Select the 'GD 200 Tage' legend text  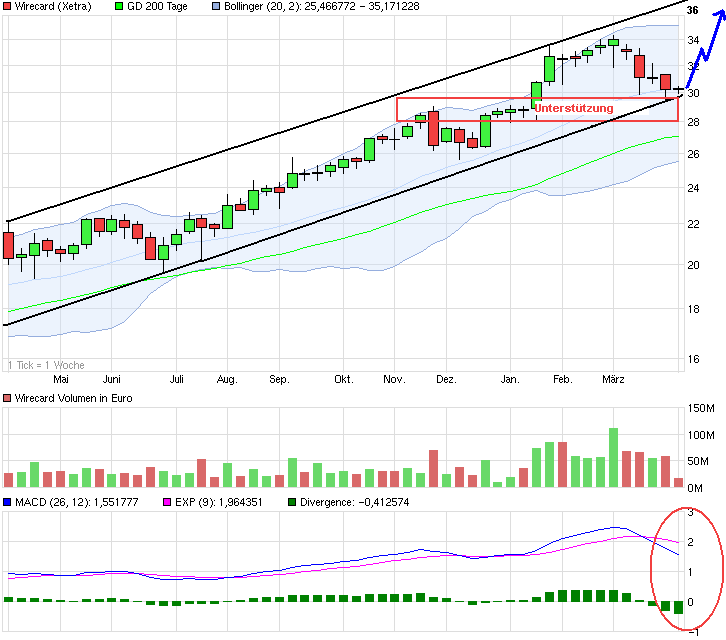click(x=157, y=6)
